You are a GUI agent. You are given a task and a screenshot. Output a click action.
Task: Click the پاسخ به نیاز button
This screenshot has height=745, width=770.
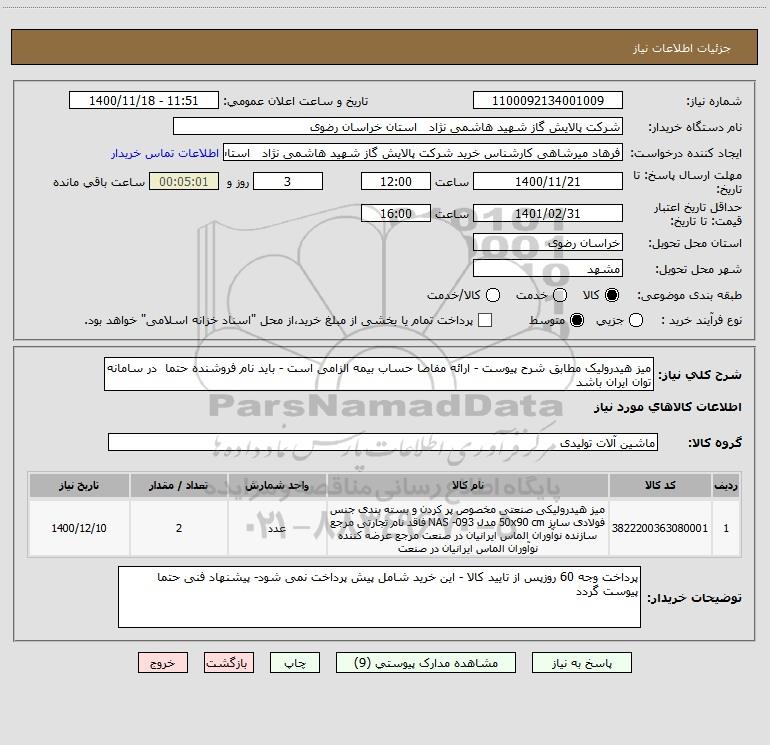tap(581, 663)
